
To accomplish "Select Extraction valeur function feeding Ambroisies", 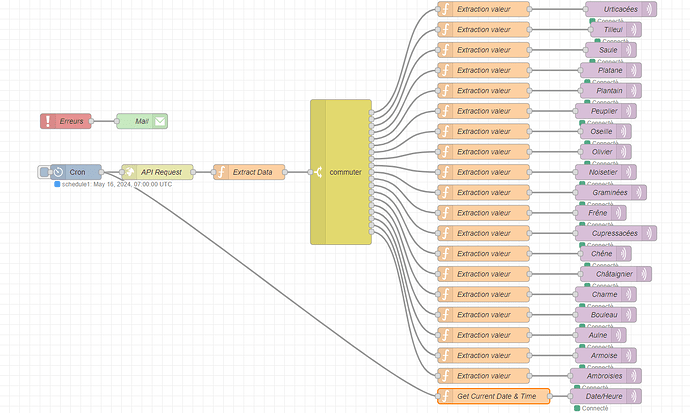I will [x=484, y=376].
